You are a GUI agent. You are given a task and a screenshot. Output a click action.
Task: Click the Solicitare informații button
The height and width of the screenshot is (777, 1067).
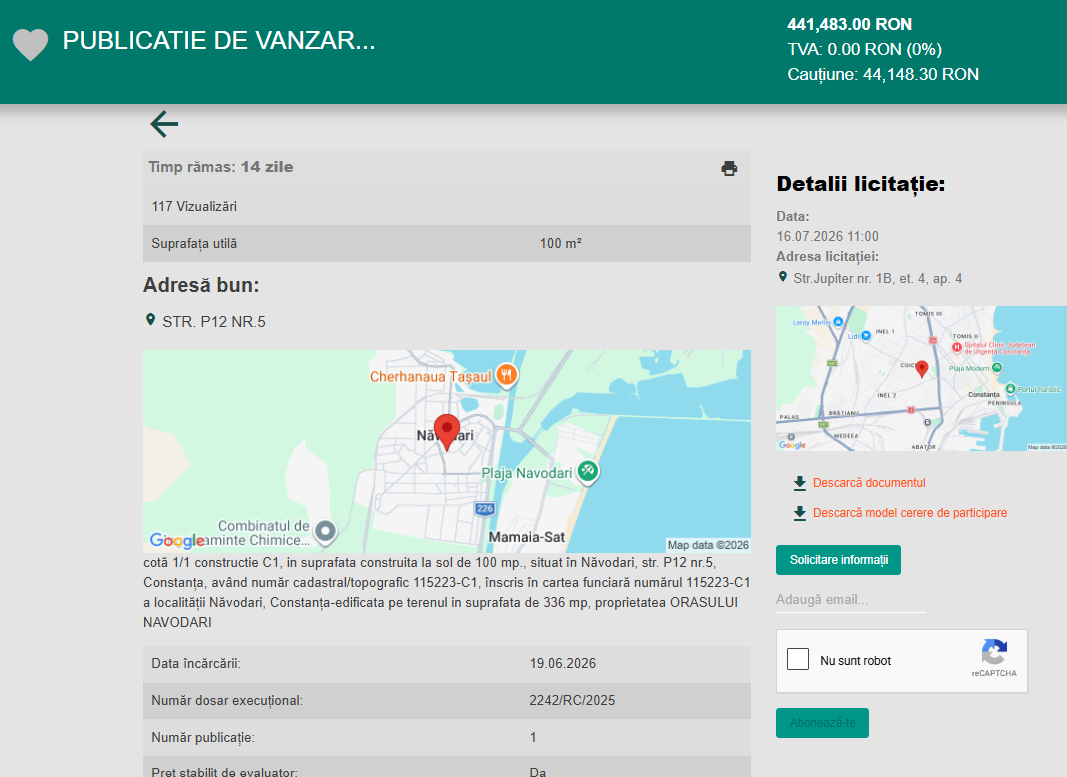coord(838,560)
